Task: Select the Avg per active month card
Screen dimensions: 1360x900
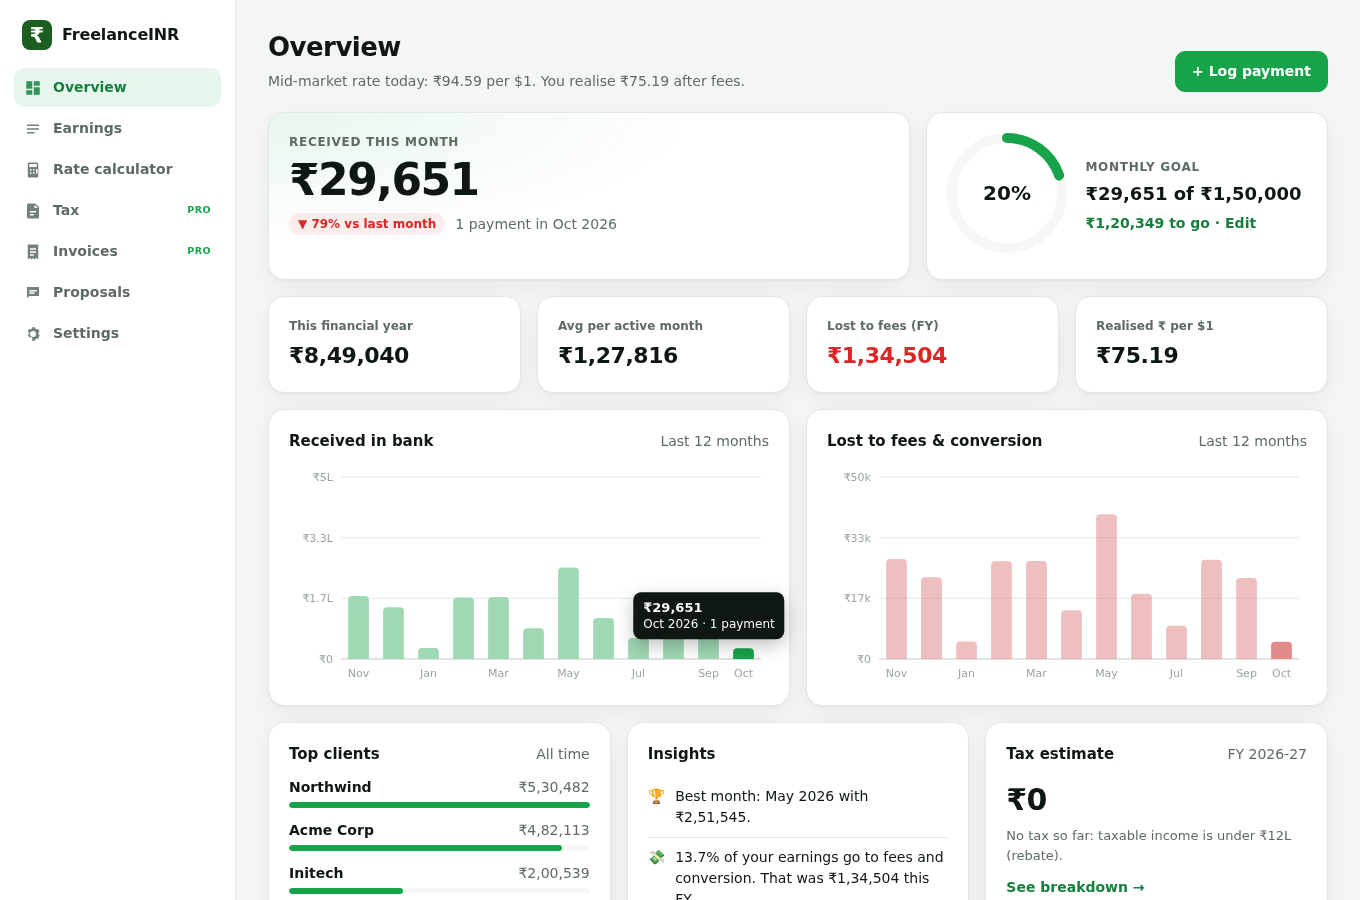Action: (x=663, y=344)
